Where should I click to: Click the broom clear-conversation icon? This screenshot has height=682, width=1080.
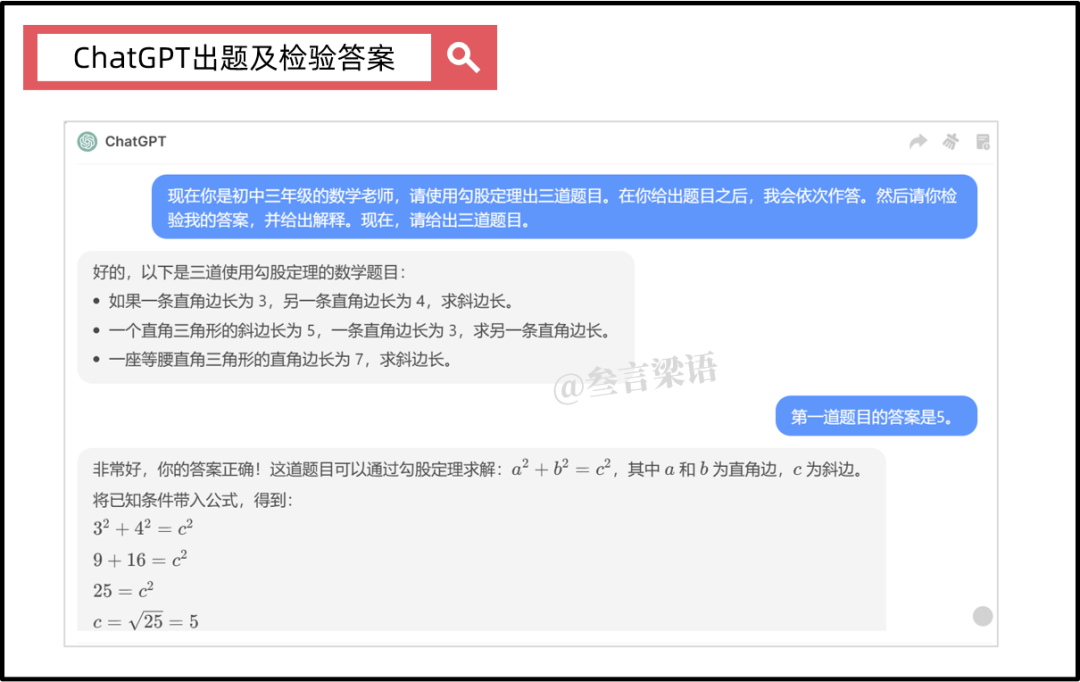951,141
